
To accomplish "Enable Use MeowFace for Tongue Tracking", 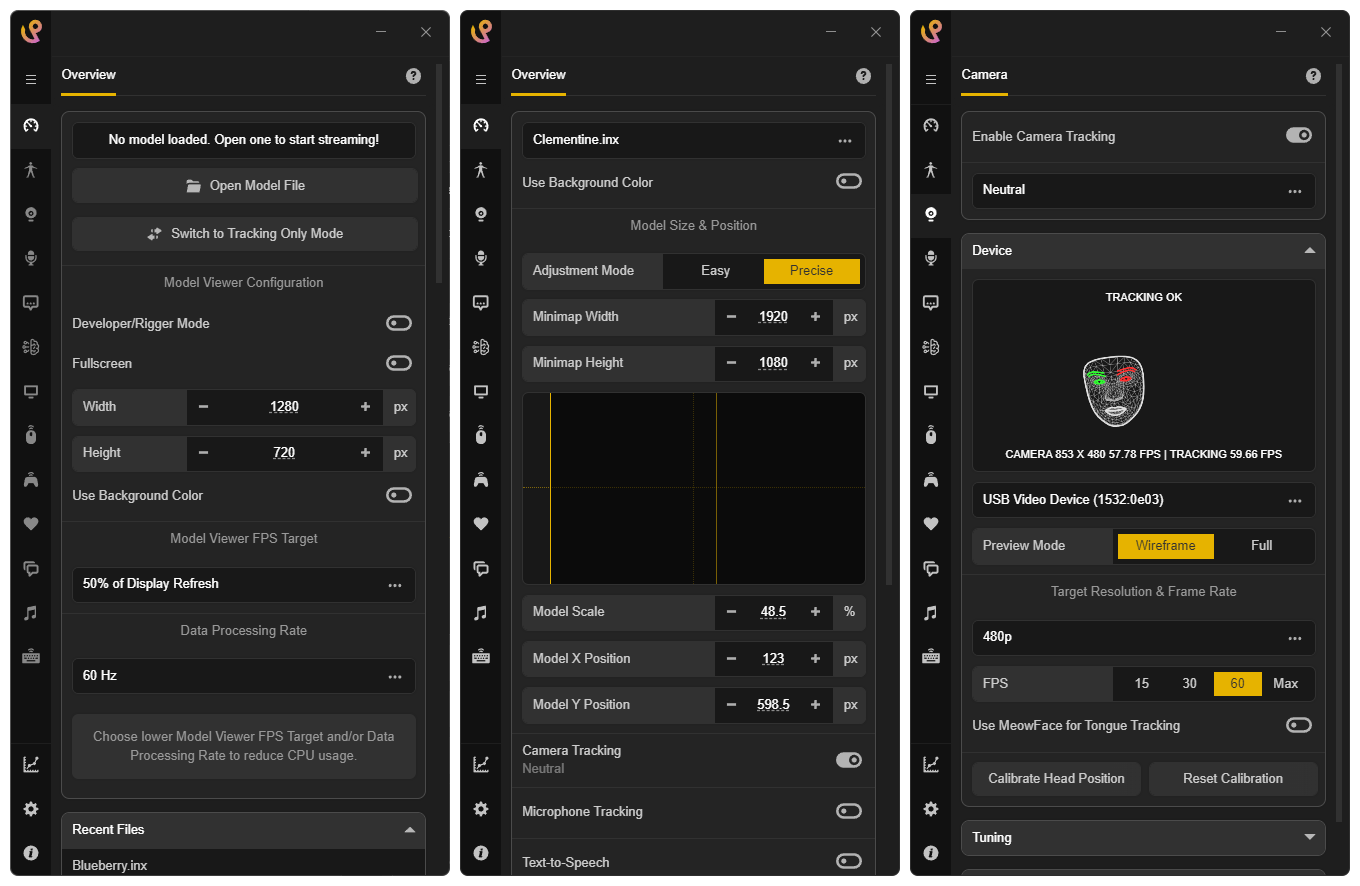I will [1299, 725].
